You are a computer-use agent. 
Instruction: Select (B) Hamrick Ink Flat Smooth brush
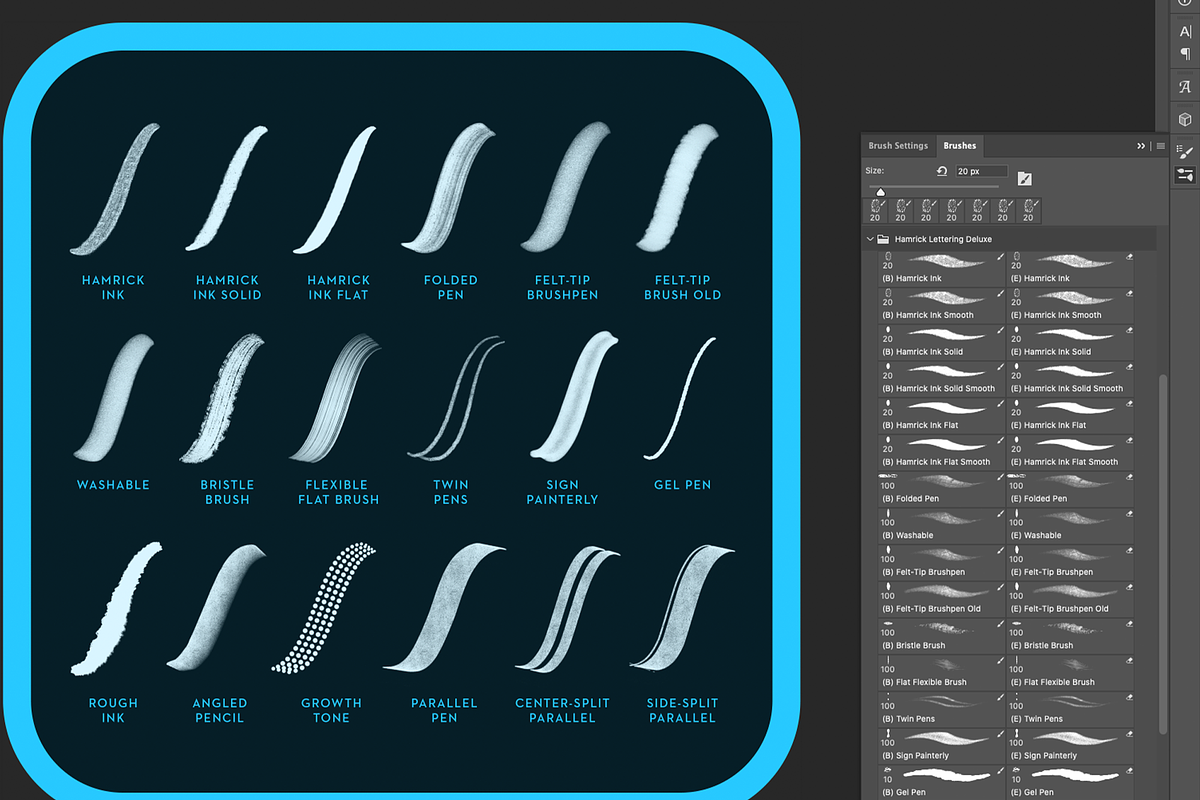[x=942, y=452]
